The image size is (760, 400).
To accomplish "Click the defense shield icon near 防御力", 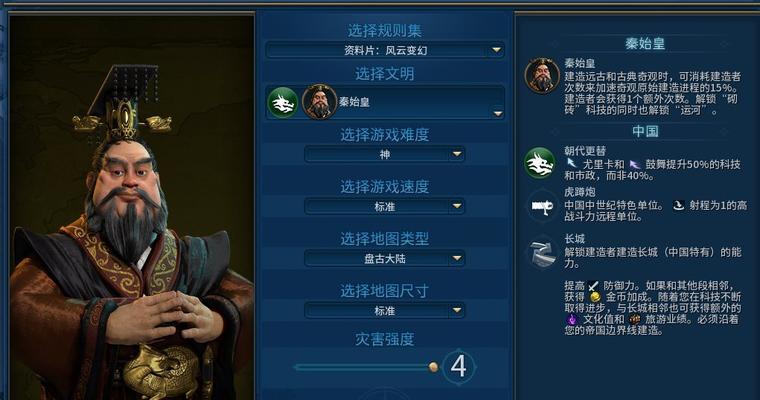I will point(593,286).
